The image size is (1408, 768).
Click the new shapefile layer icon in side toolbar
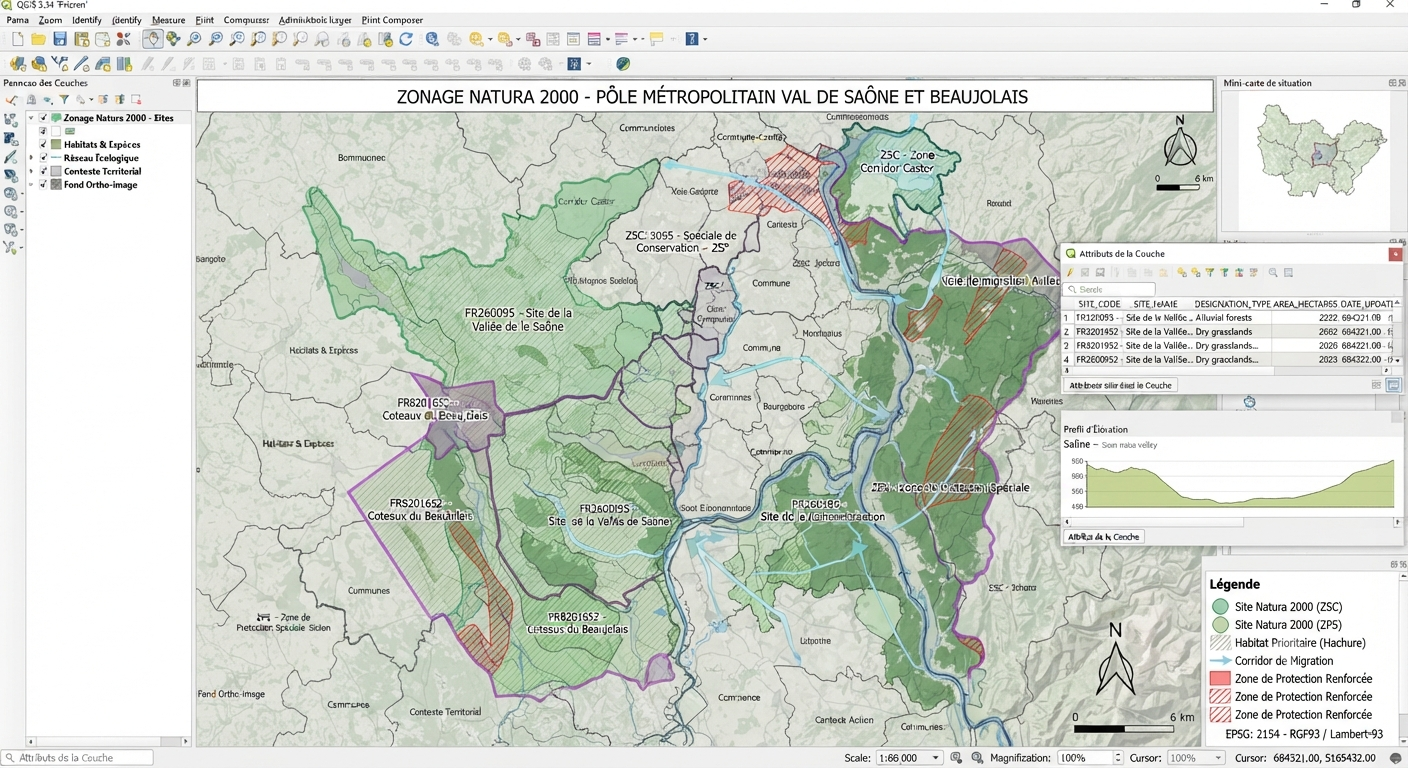(x=11, y=120)
